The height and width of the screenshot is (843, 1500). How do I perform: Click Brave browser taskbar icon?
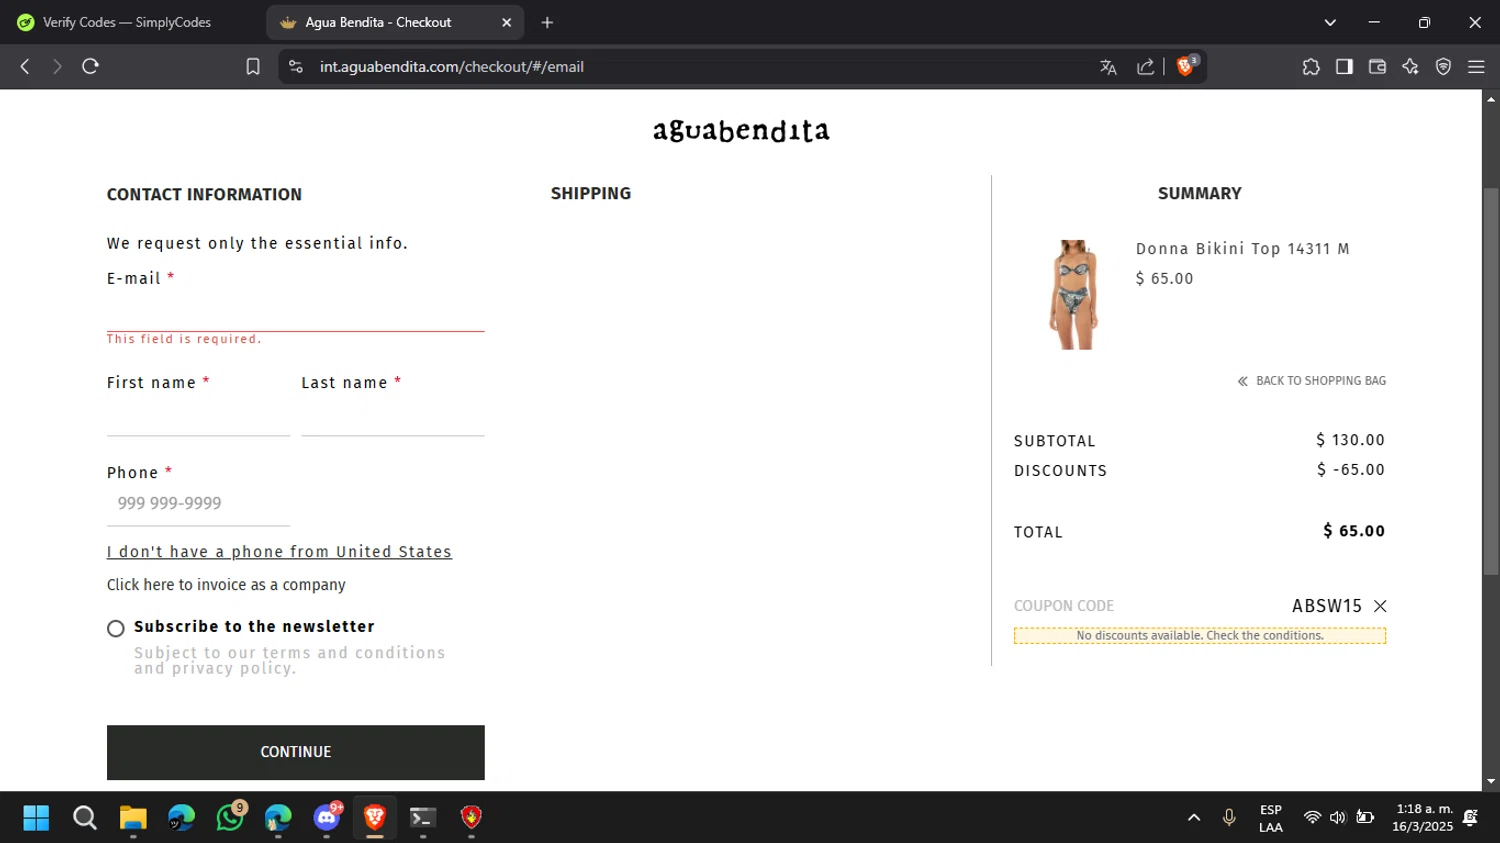[x=375, y=818]
